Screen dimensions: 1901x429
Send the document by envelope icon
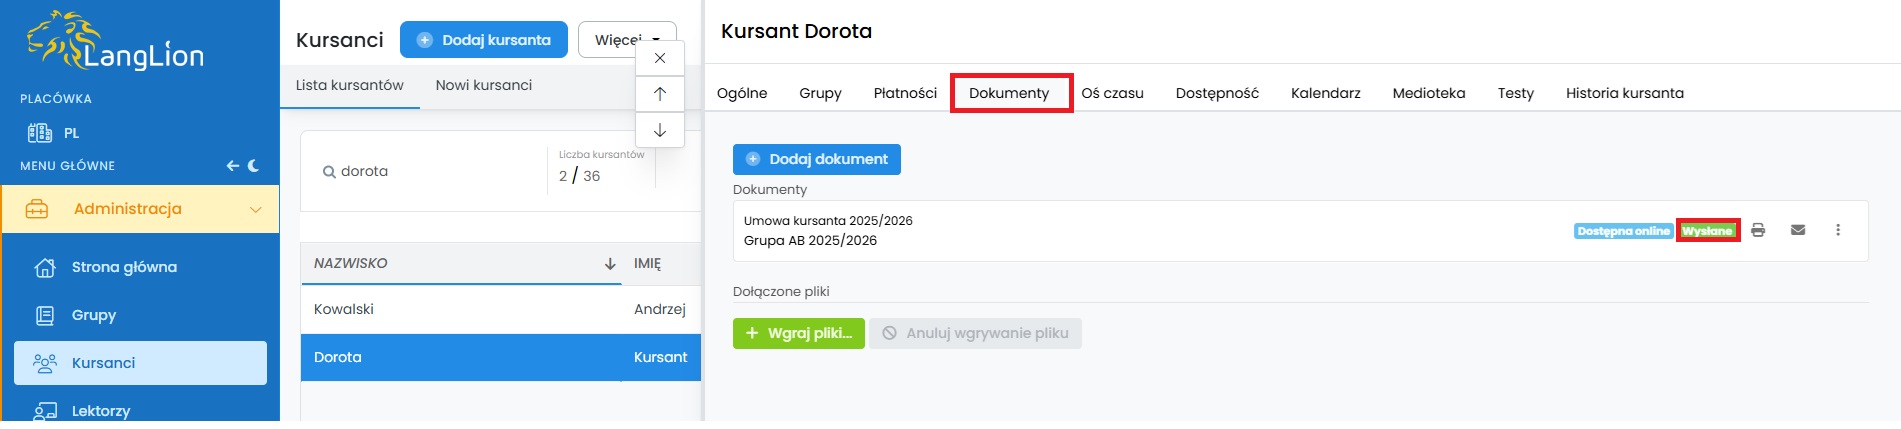(1798, 230)
